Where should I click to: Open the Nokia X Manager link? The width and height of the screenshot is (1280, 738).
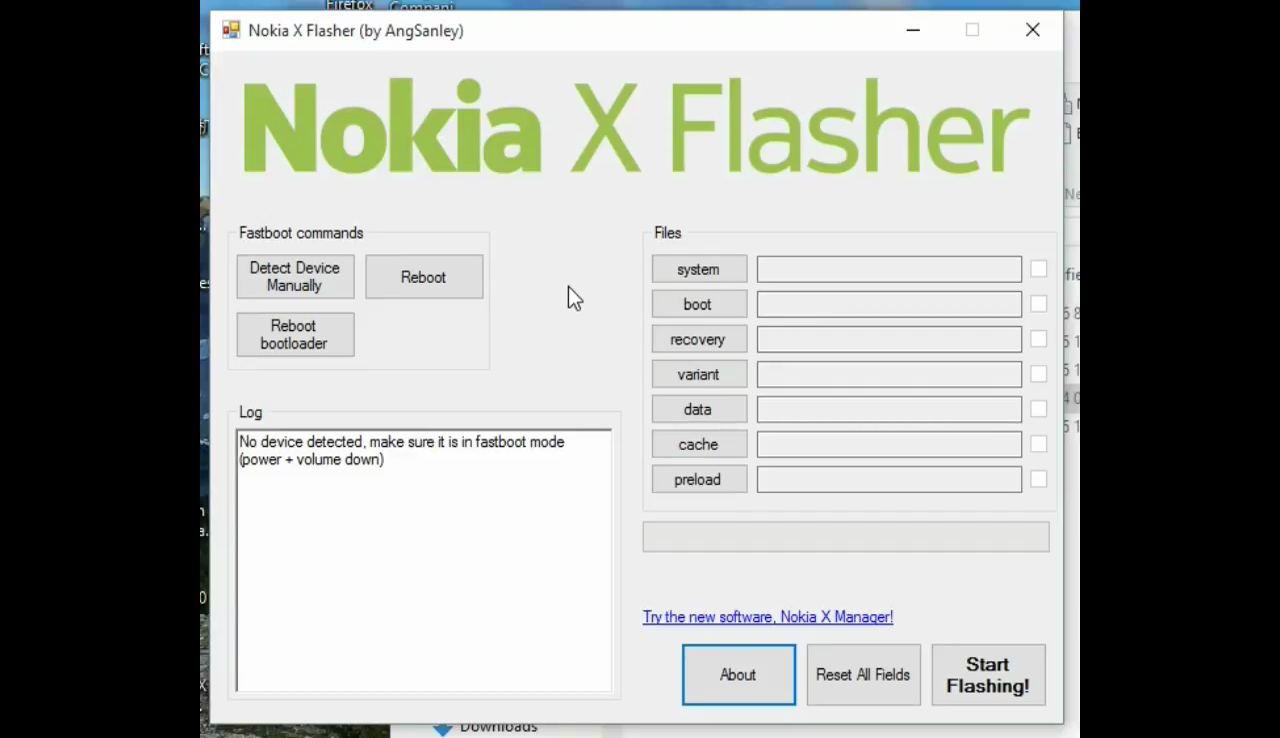tap(768, 617)
